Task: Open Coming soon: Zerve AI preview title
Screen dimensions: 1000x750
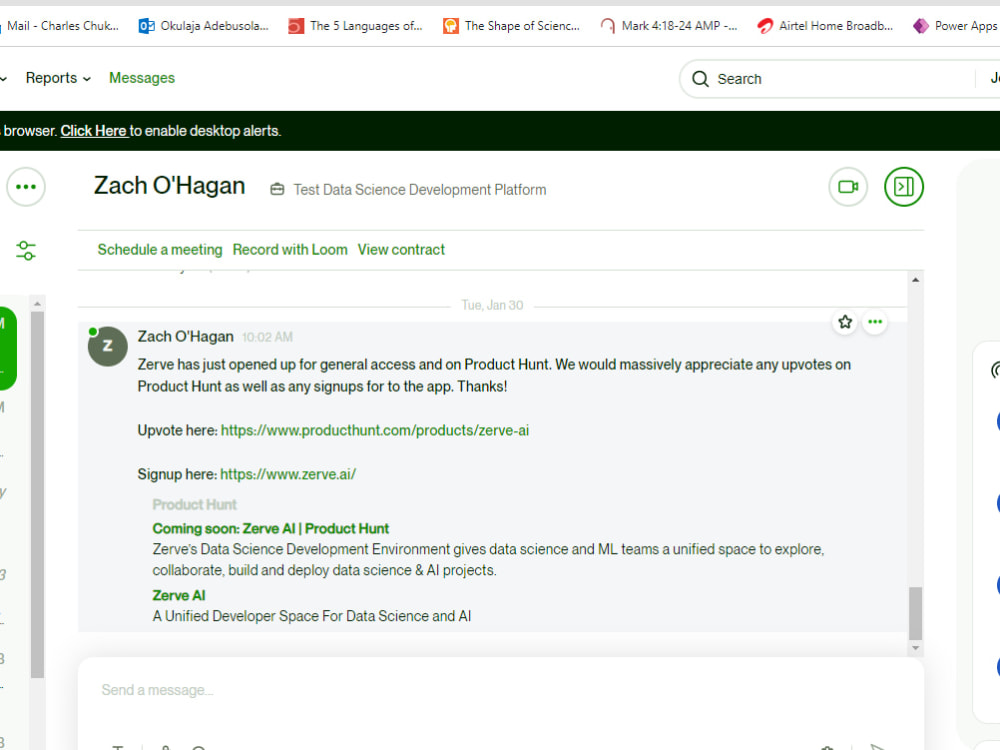Action: click(270, 529)
